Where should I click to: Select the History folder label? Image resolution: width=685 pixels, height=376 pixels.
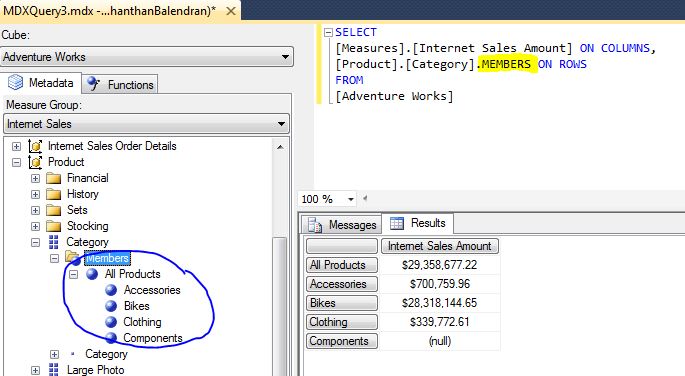[x=83, y=194]
